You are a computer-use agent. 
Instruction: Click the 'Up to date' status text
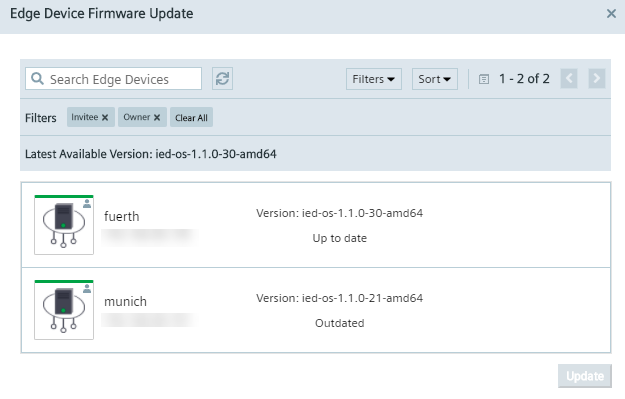click(340, 238)
